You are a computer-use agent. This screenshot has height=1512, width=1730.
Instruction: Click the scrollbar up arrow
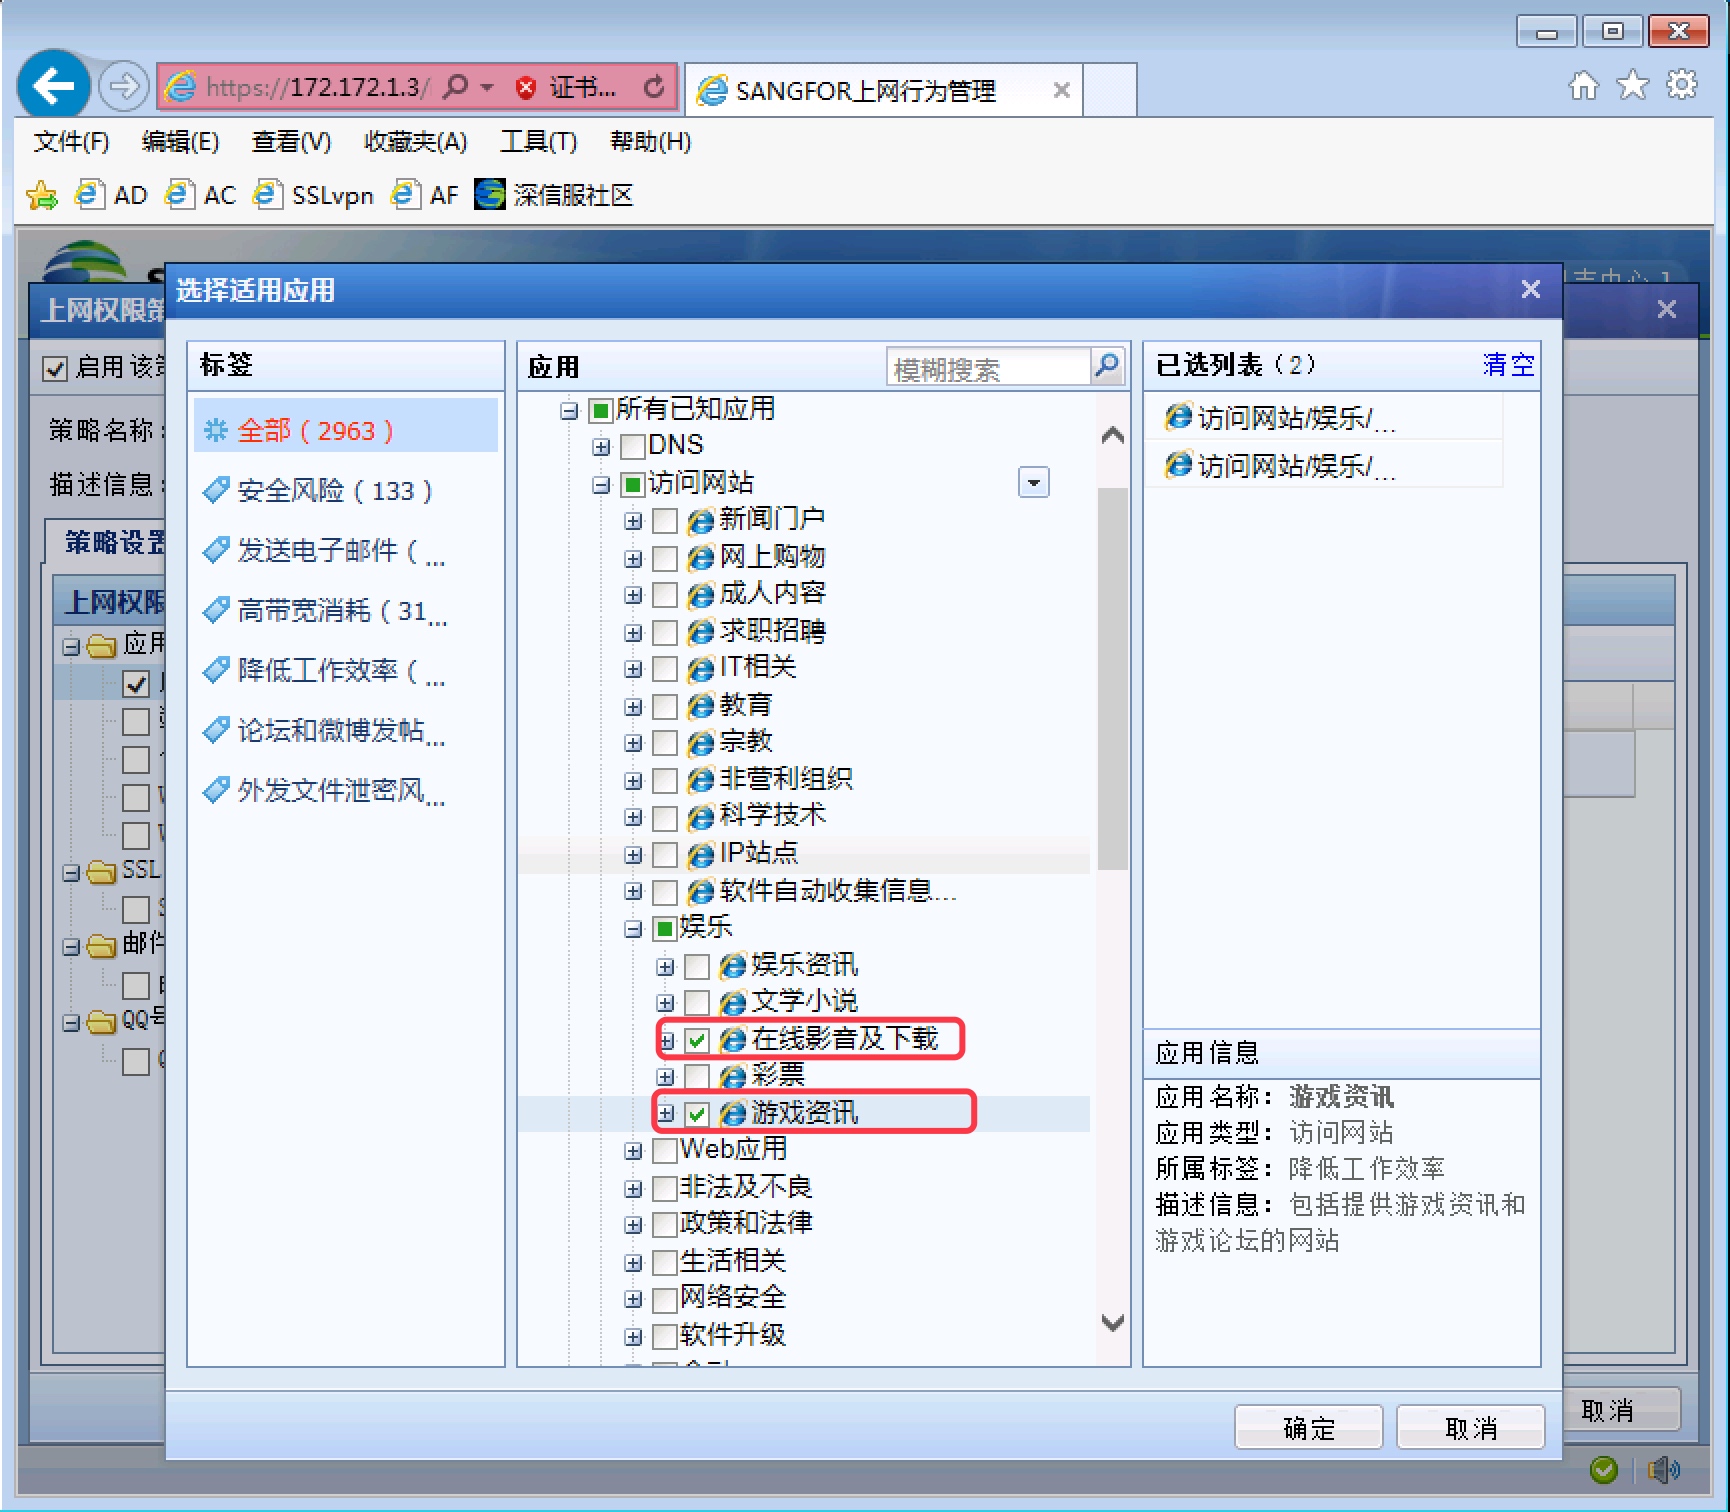[1112, 435]
